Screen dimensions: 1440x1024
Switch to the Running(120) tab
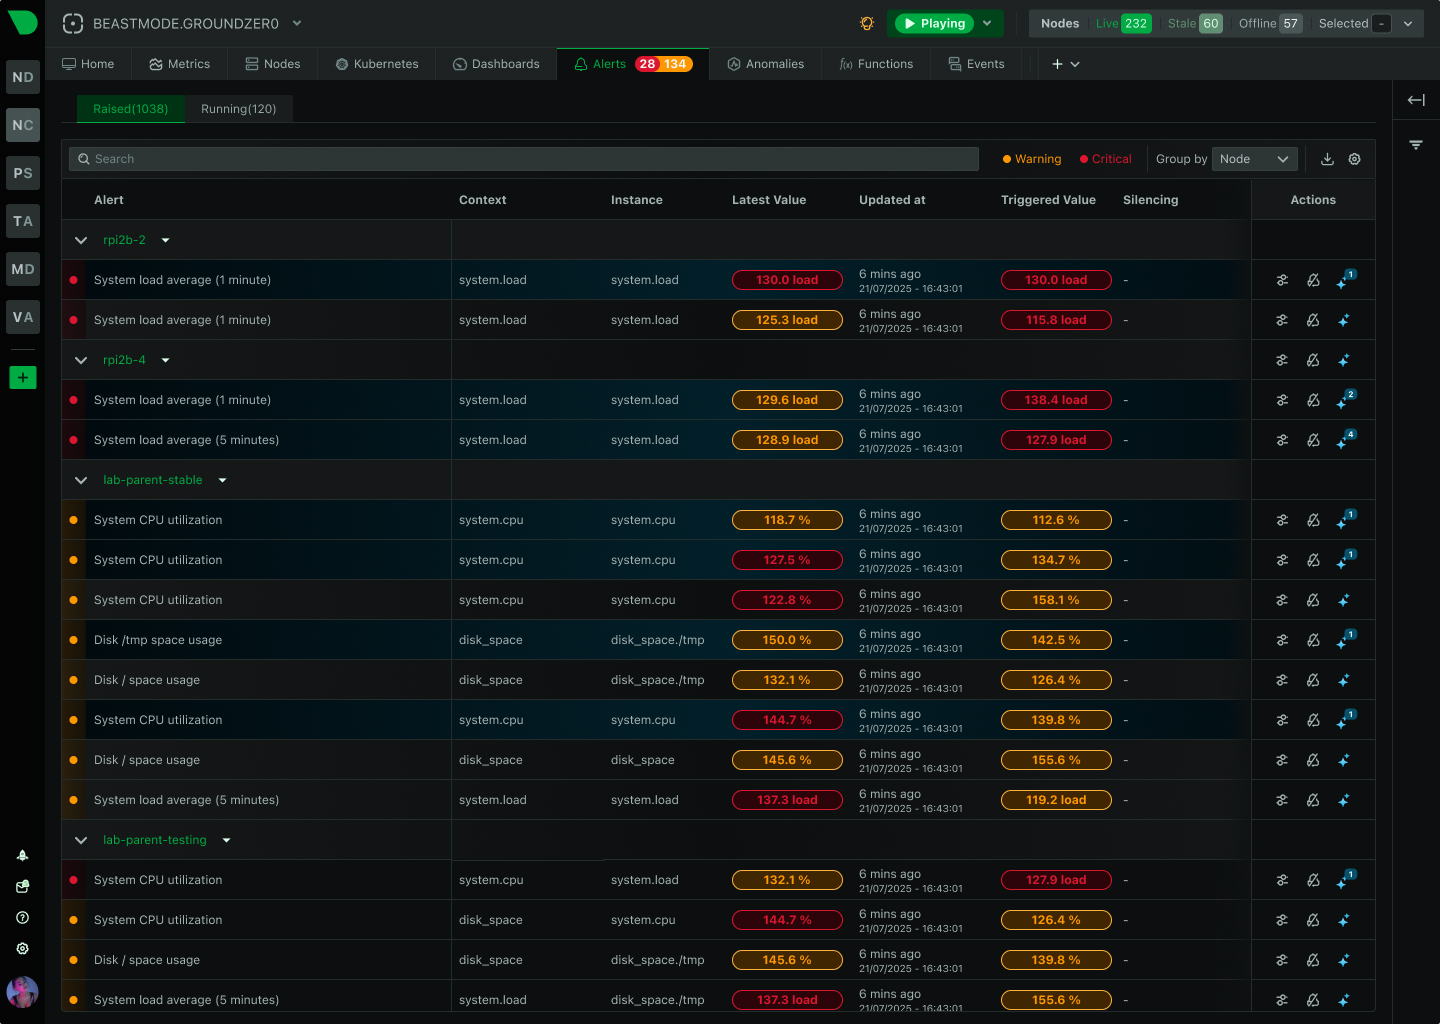(x=239, y=109)
